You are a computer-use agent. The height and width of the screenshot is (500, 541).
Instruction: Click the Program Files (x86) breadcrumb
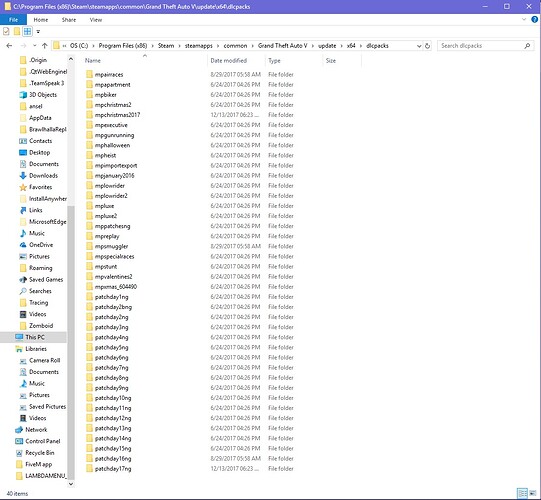[x=123, y=46]
